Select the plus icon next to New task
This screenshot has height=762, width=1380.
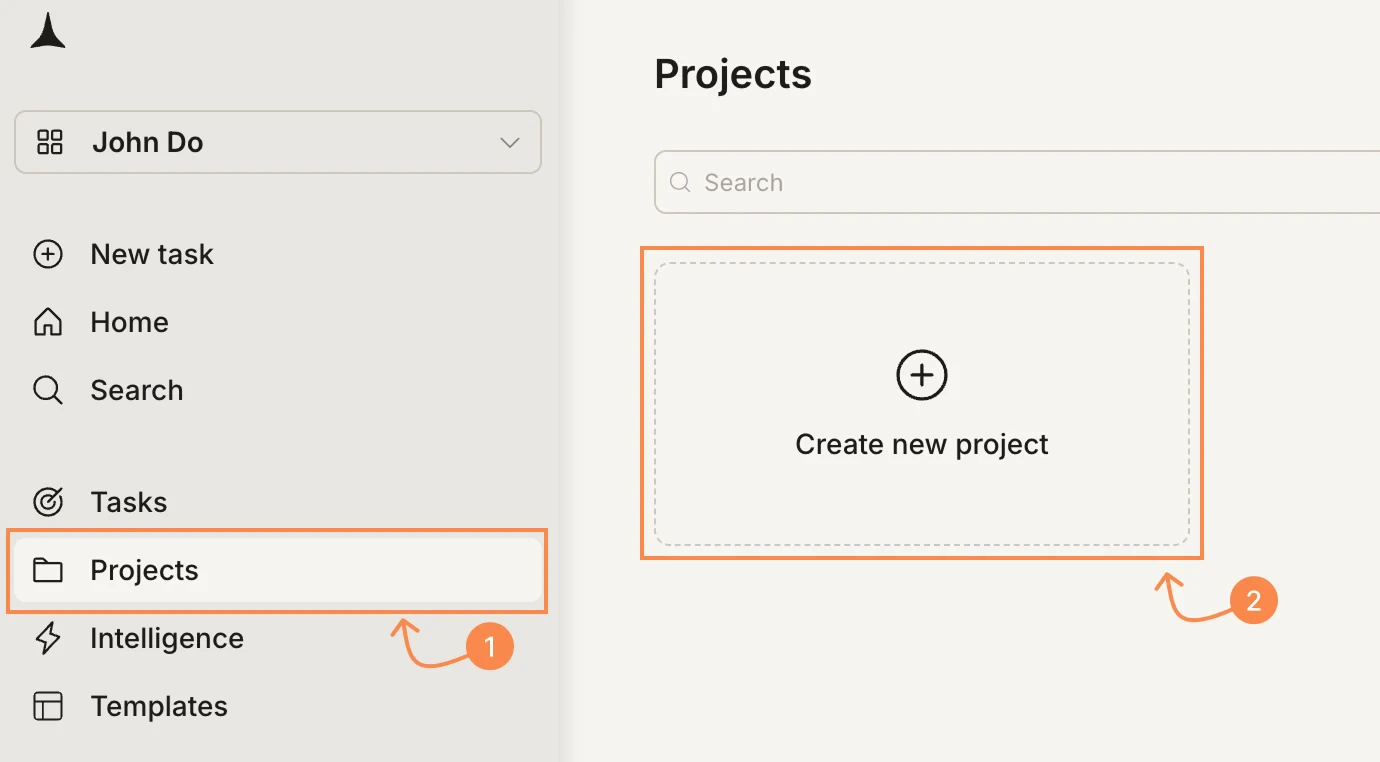click(48, 254)
